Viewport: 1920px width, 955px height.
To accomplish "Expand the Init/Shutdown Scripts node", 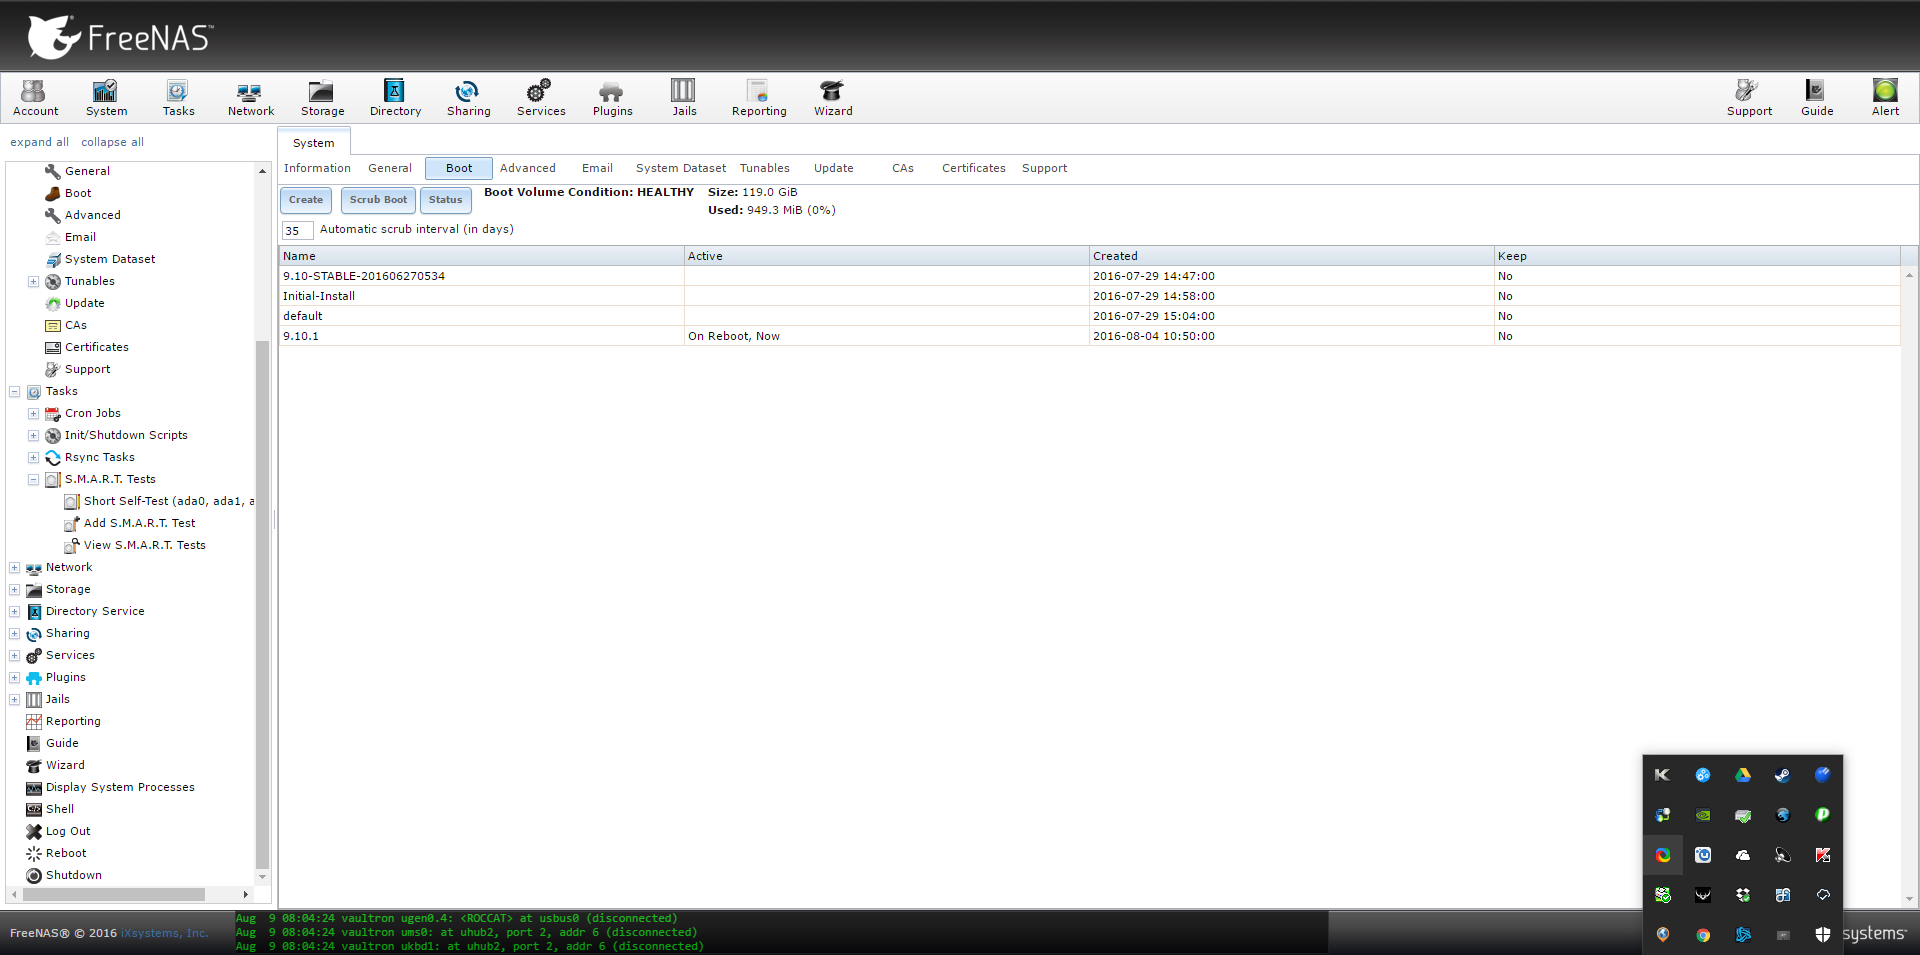I will [x=33, y=436].
